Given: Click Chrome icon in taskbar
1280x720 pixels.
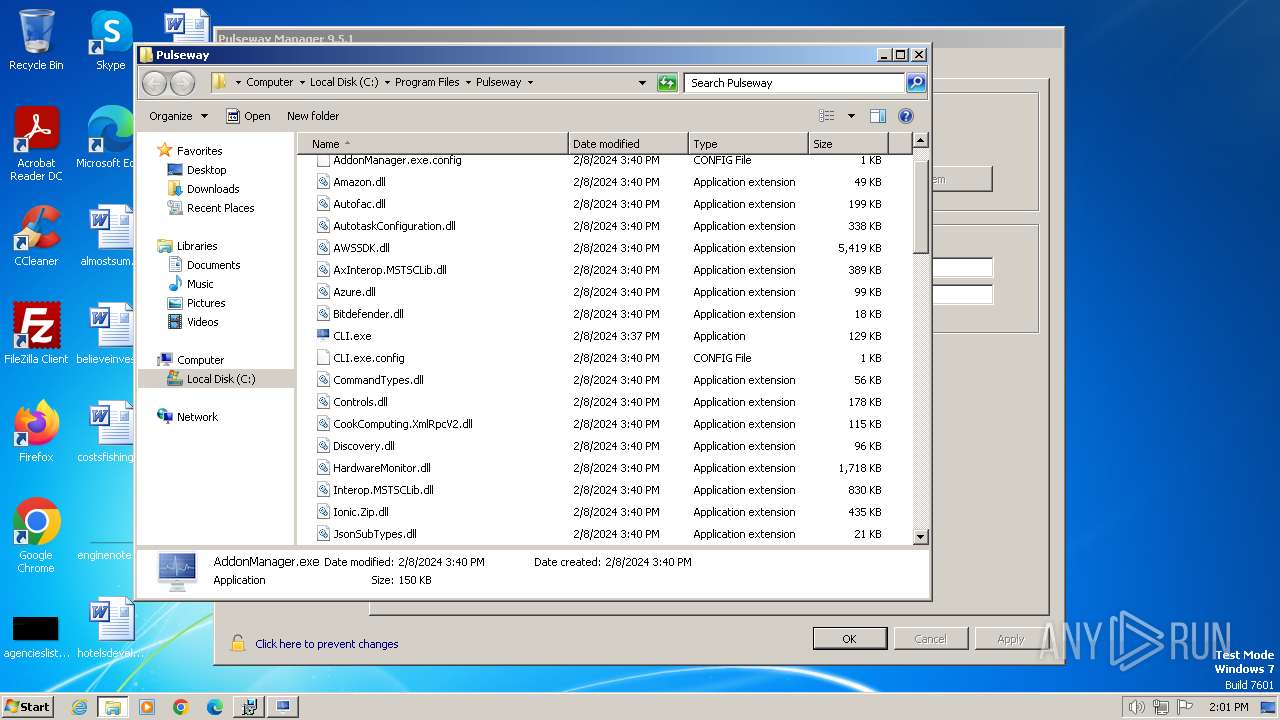Looking at the screenshot, I should [x=181, y=707].
